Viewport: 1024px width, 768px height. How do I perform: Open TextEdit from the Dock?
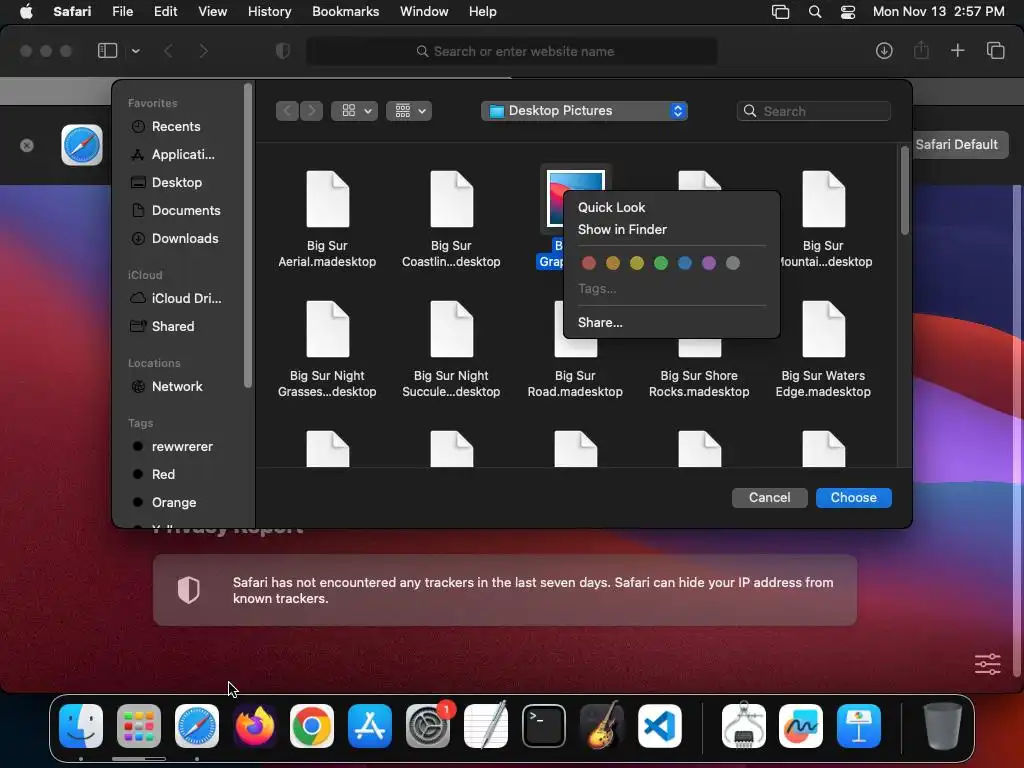(486, 726)
